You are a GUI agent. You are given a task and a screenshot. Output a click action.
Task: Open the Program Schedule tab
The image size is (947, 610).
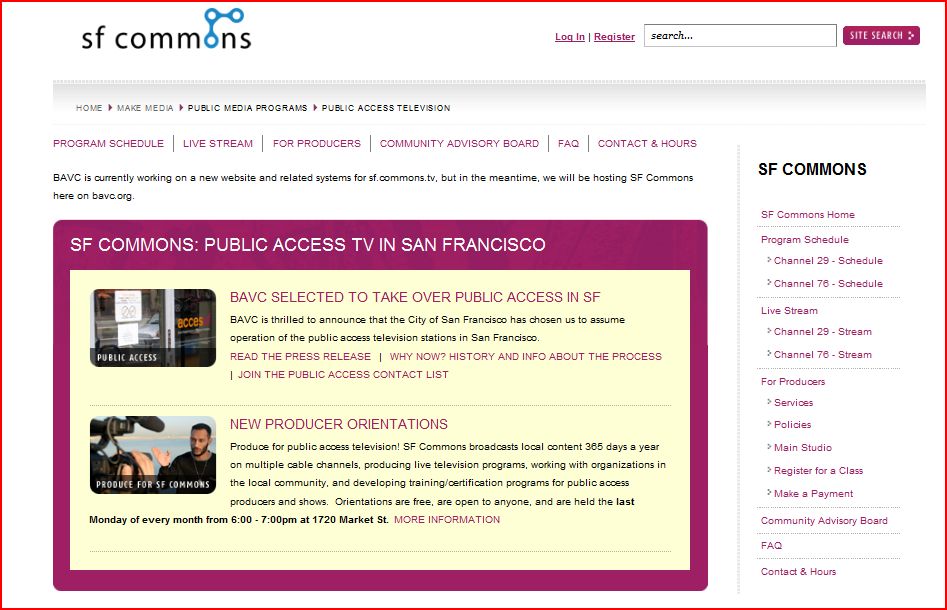click(x=108, y=144)
